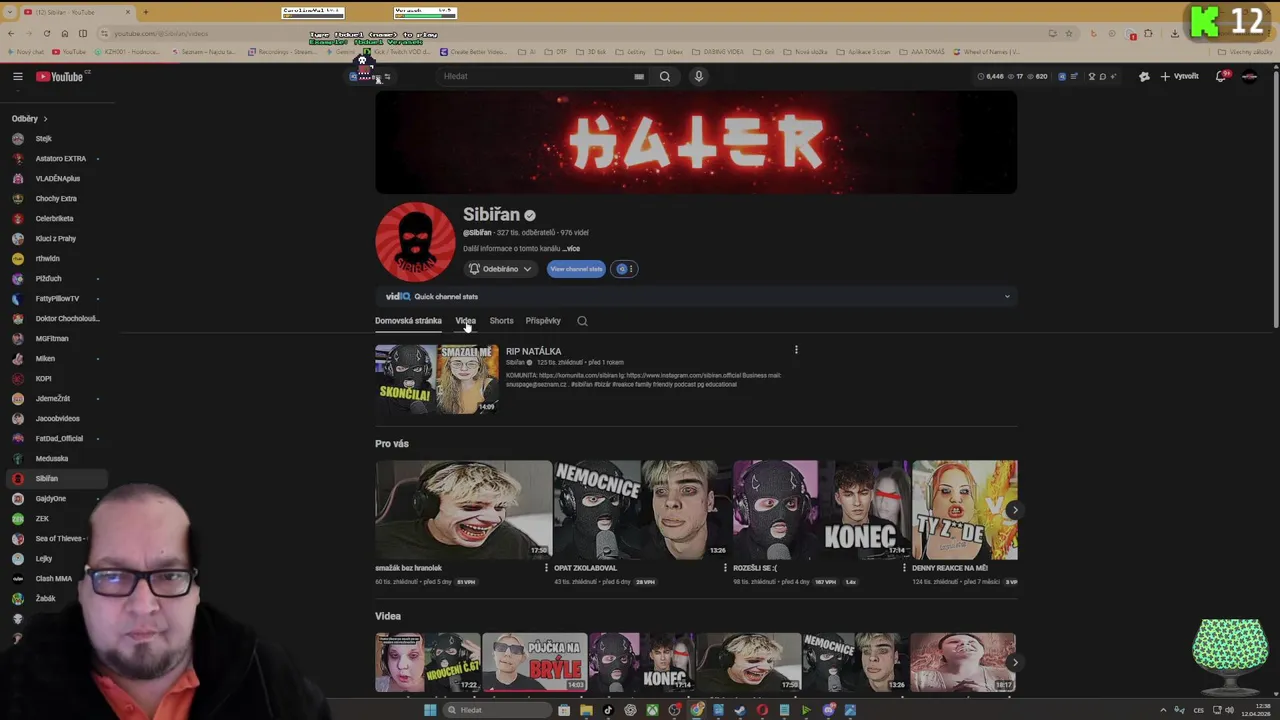Go to the YouTube home logo
The width and height of the screenshot is (1280, 720).
[x=60, y=76]
